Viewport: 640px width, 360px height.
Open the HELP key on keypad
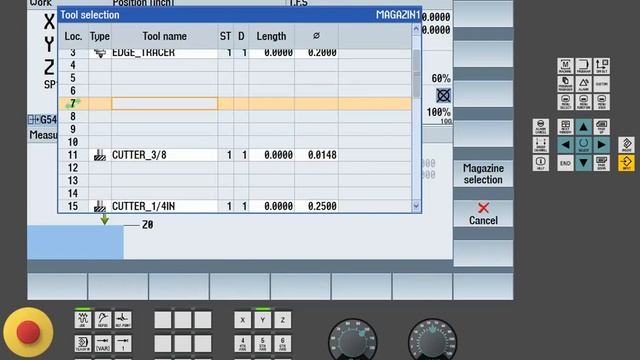(x=540, y=163)
